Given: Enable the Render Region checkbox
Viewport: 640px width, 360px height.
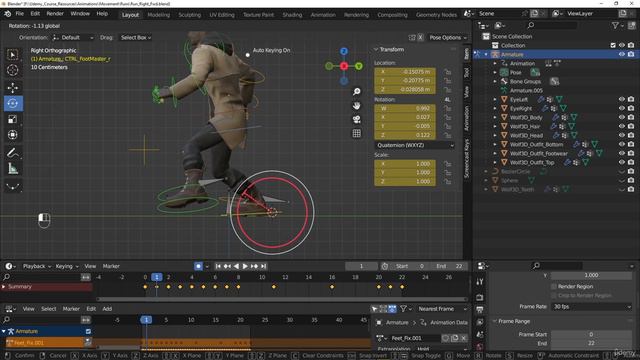Looking at the screenshot, I should [554, 287].
